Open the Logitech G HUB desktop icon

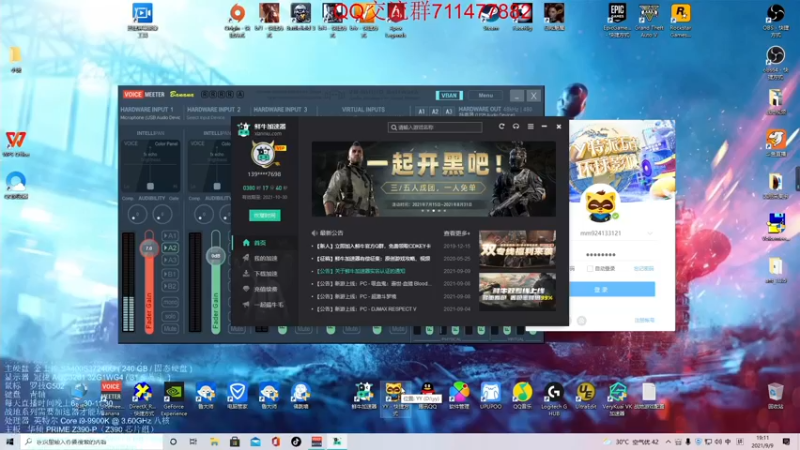point(554,399)
